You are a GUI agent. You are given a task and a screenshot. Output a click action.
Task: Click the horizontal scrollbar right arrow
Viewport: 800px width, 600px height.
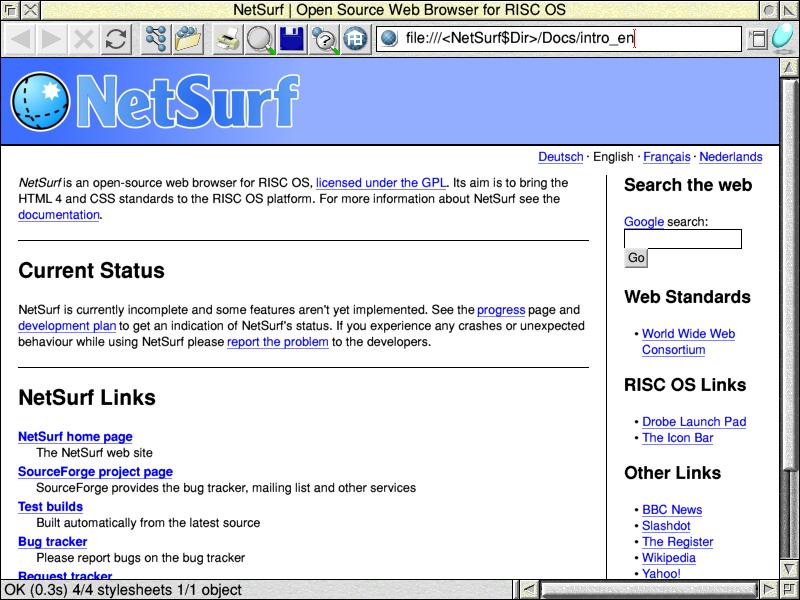(x=767, y=589)
